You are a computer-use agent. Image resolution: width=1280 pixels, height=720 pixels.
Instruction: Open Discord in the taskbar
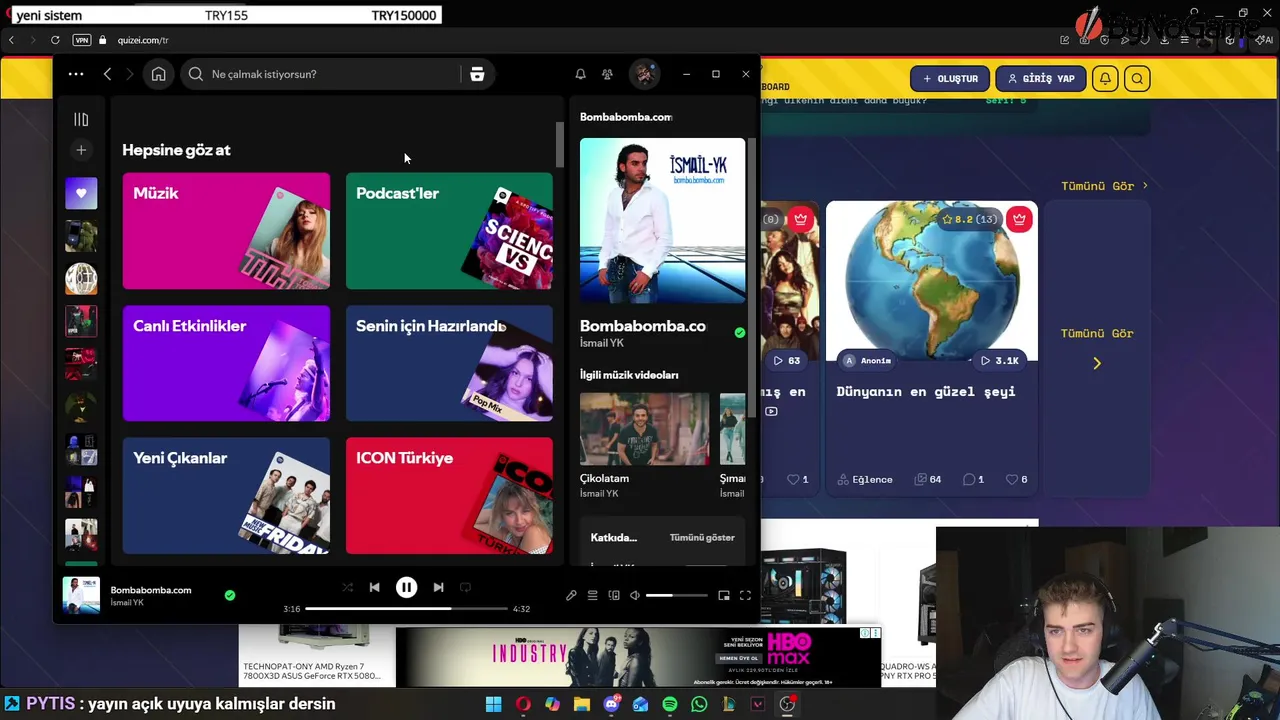[611, 704]
